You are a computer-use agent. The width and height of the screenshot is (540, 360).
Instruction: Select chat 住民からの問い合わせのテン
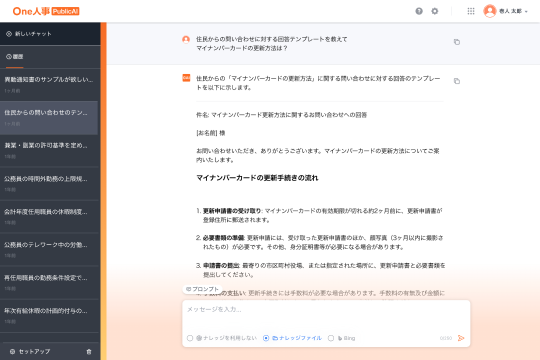click(49, 118)
